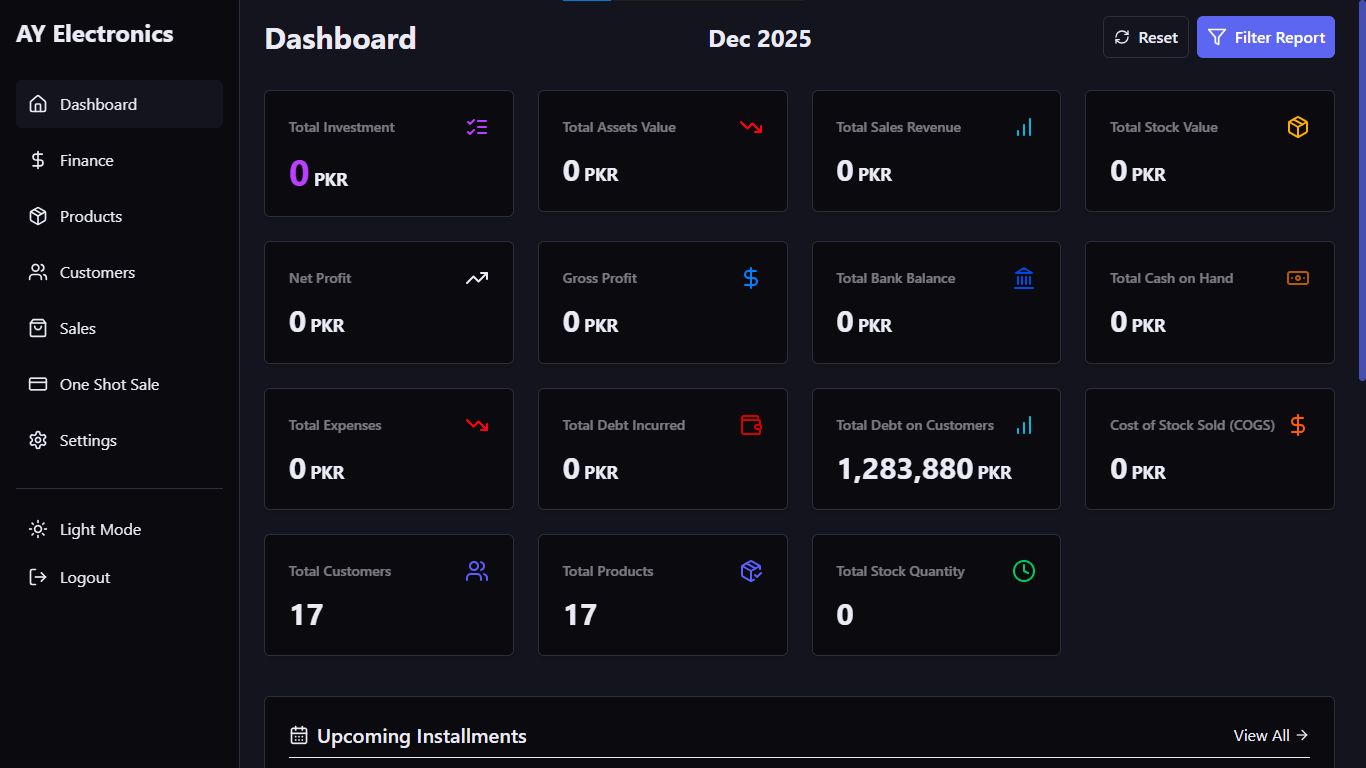Click the checklist icon on Total Investment card
Viewport: 1366px width, 768px height.
click(x=477, y=127)
